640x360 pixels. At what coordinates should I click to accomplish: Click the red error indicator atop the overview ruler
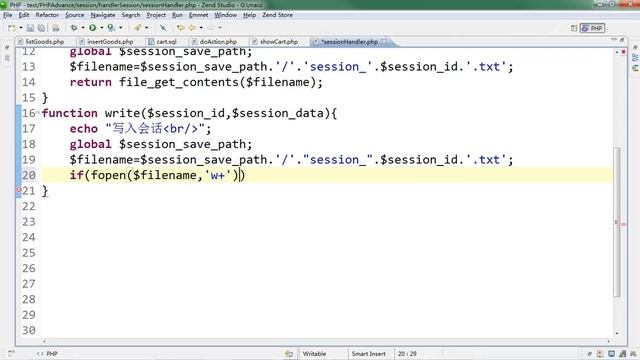pos(623,52)
